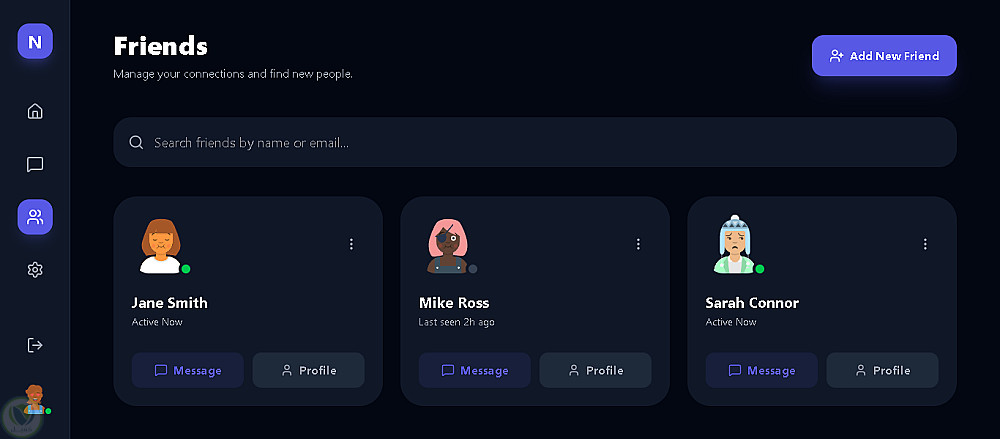Viewport: 1000px width, 439px height.
Task: Click the logout icon in sidebar
Action: [35, 345]
